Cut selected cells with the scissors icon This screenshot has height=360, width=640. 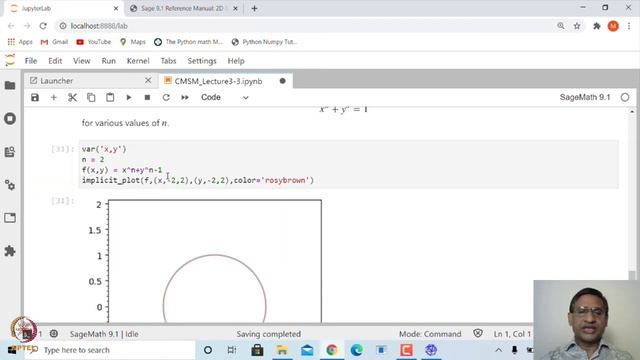[72, 98]
